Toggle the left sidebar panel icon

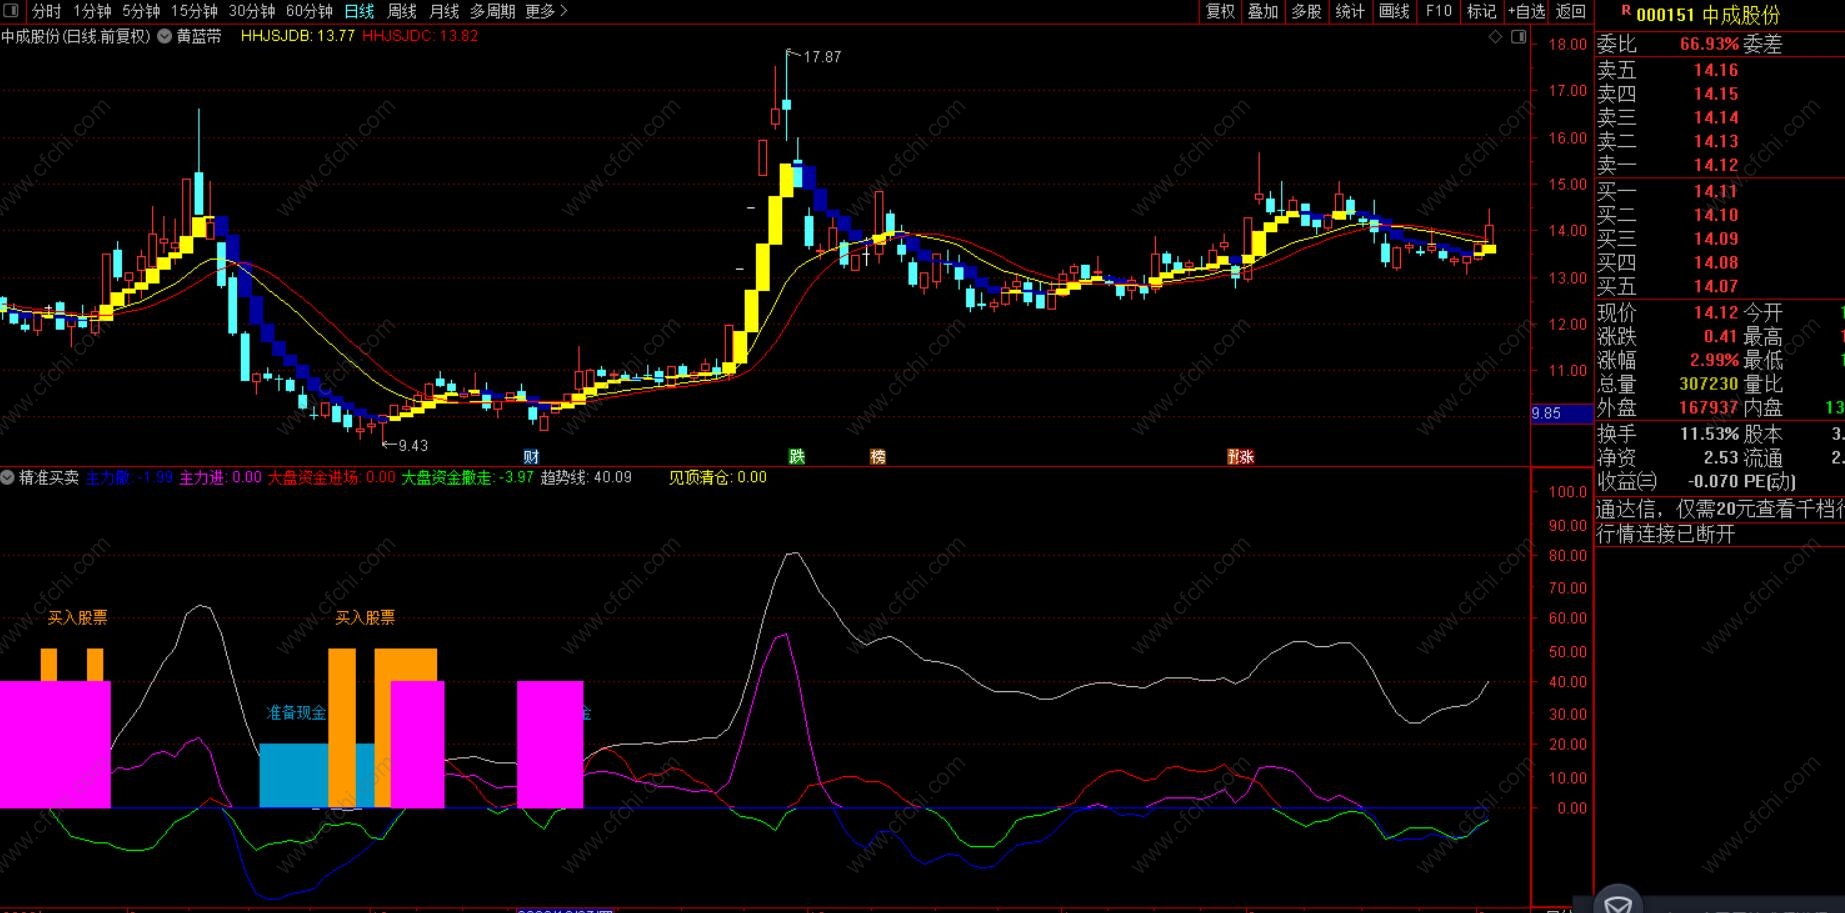pyautogui.click(x=12, y=11)
